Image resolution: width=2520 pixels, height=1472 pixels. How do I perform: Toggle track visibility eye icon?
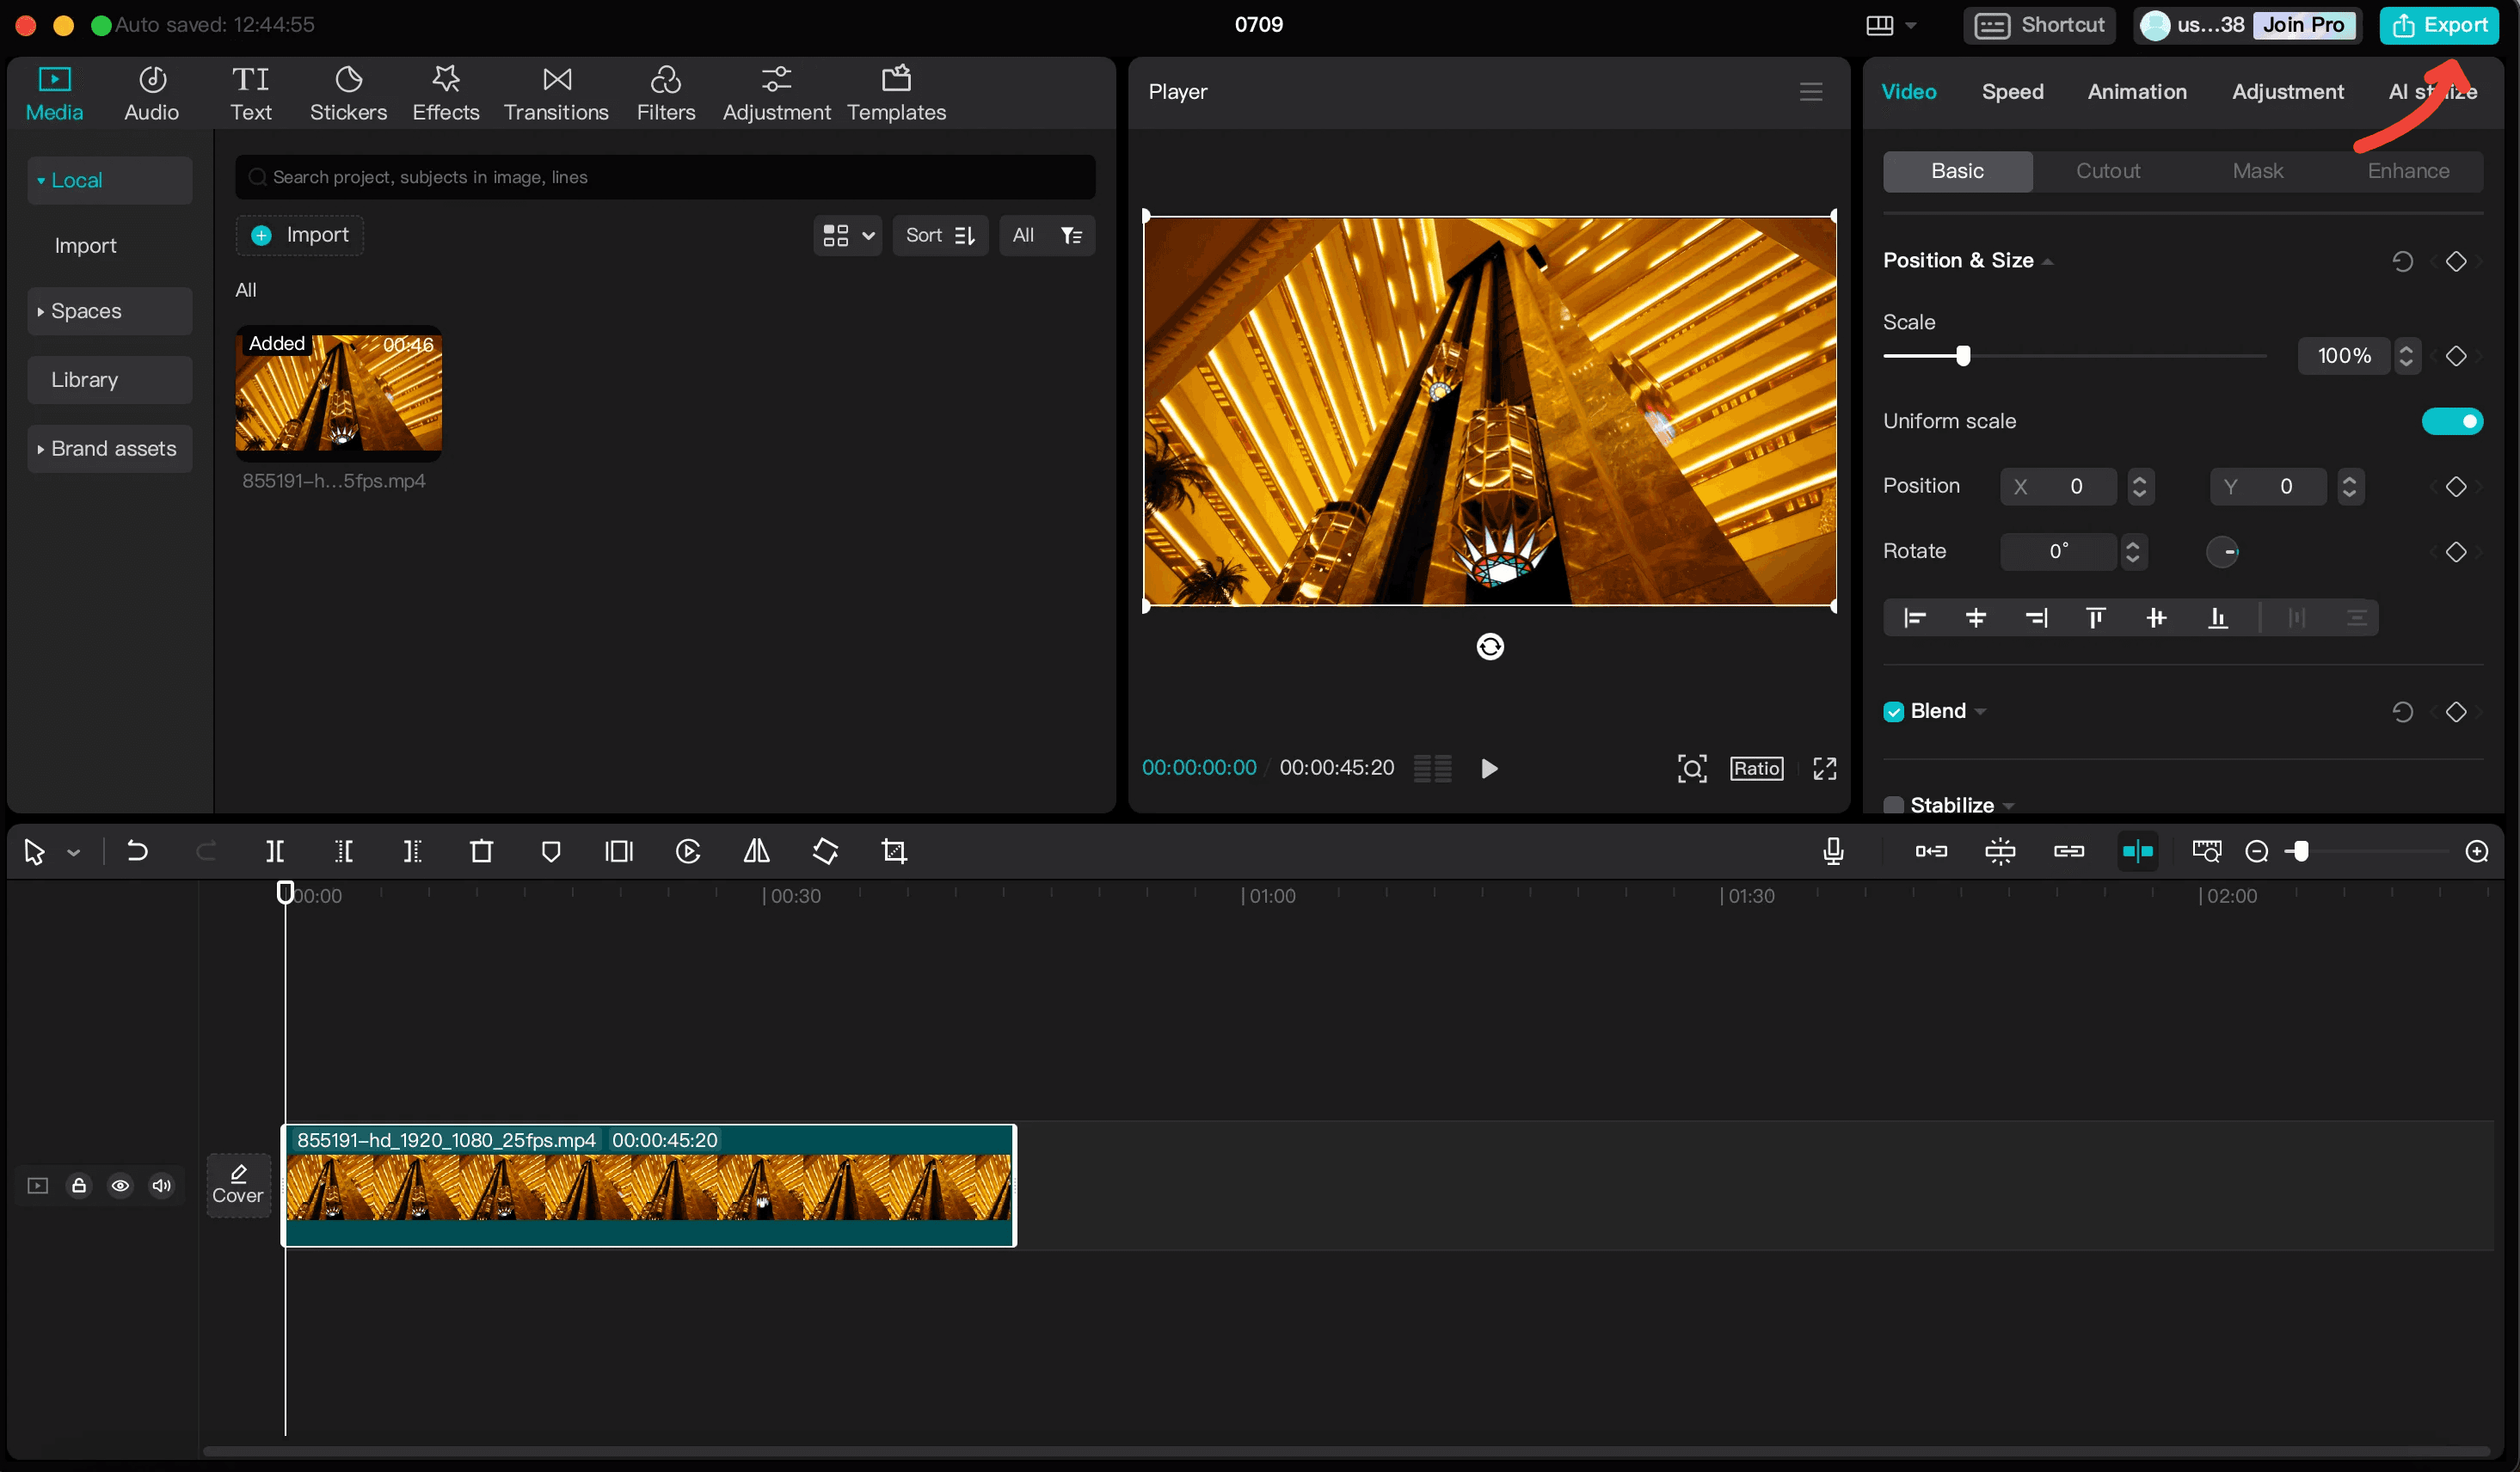pos(120,1185)
